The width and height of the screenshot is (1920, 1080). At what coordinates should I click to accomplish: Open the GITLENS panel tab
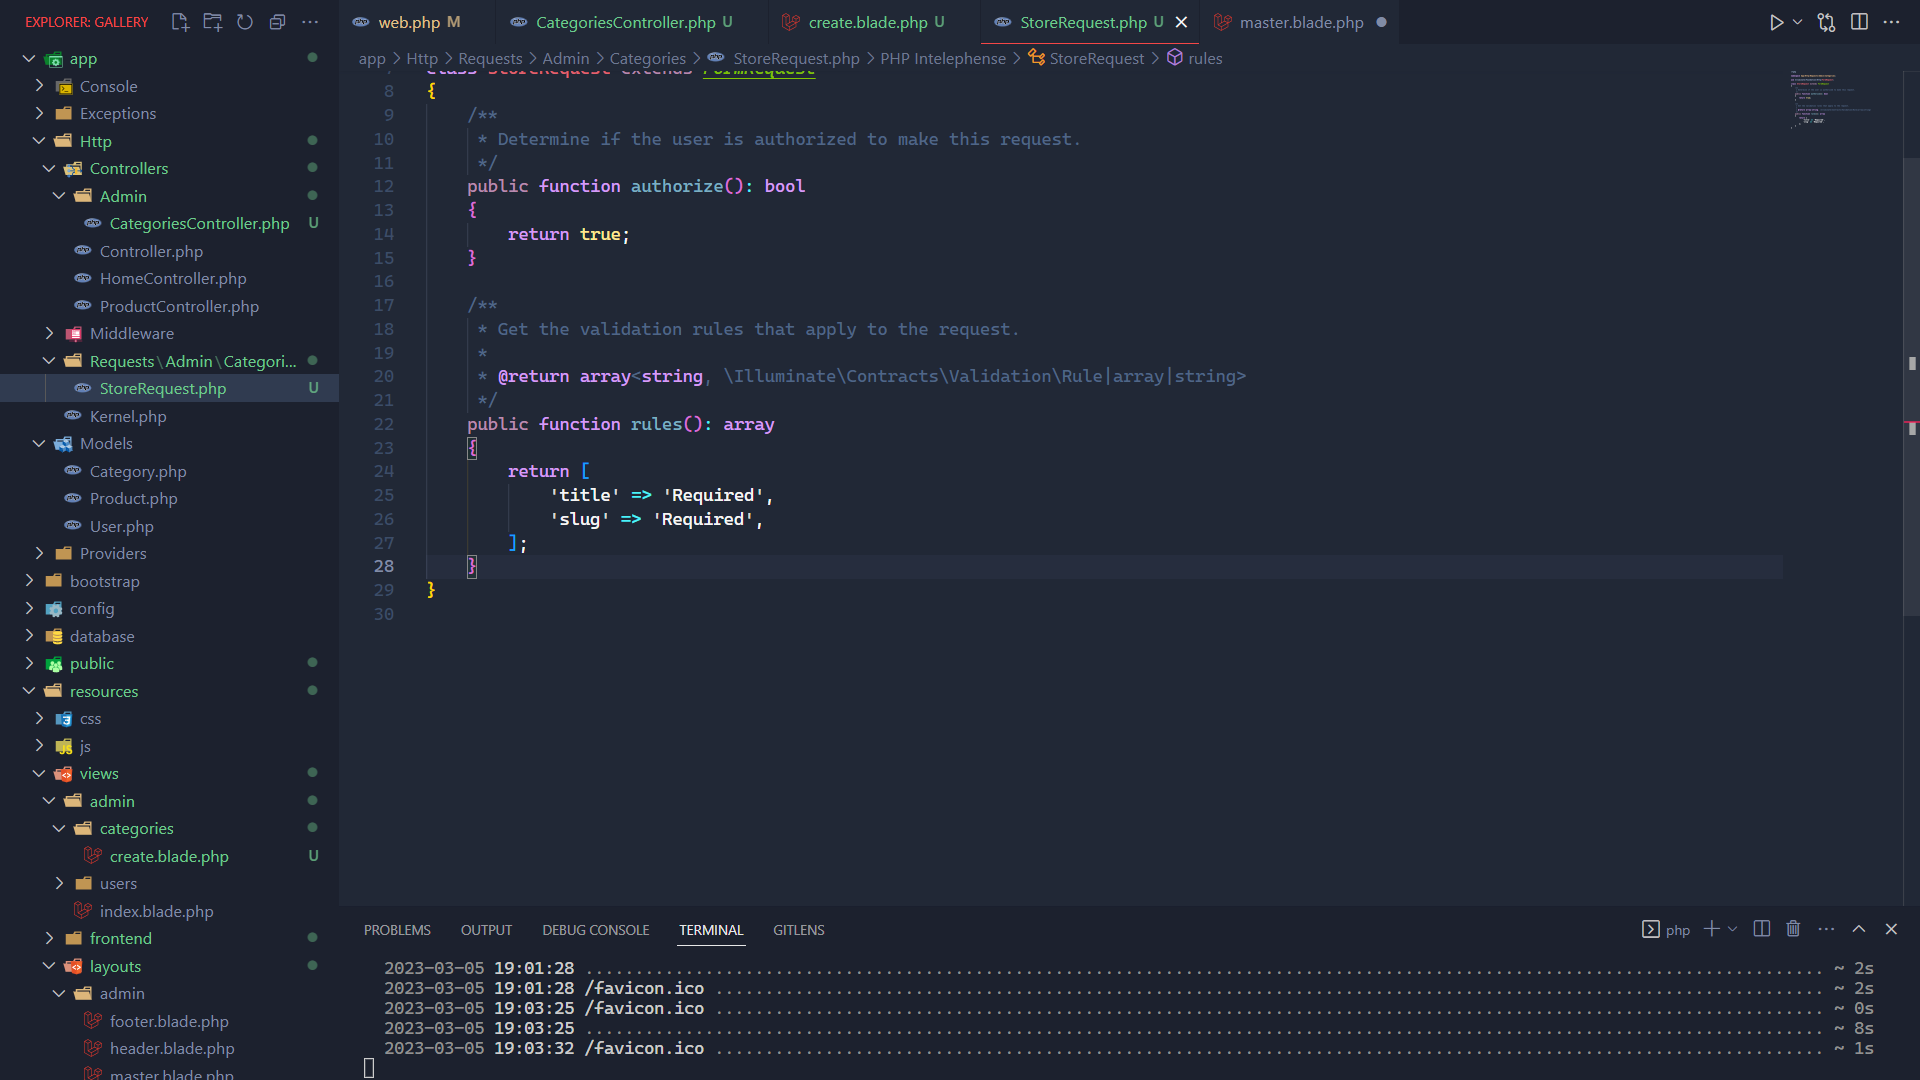click(799, 930)
